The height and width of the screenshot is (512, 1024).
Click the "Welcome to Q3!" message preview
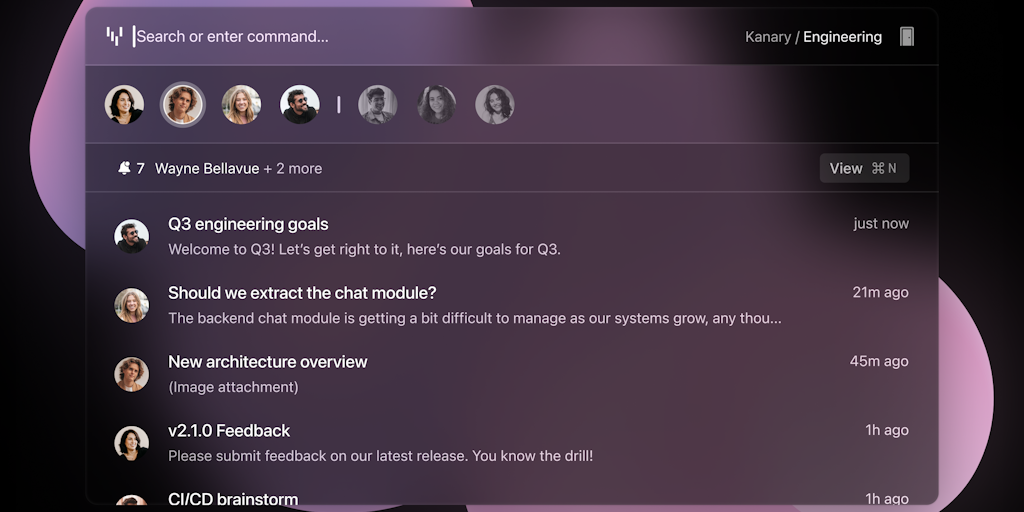[364, 249]
